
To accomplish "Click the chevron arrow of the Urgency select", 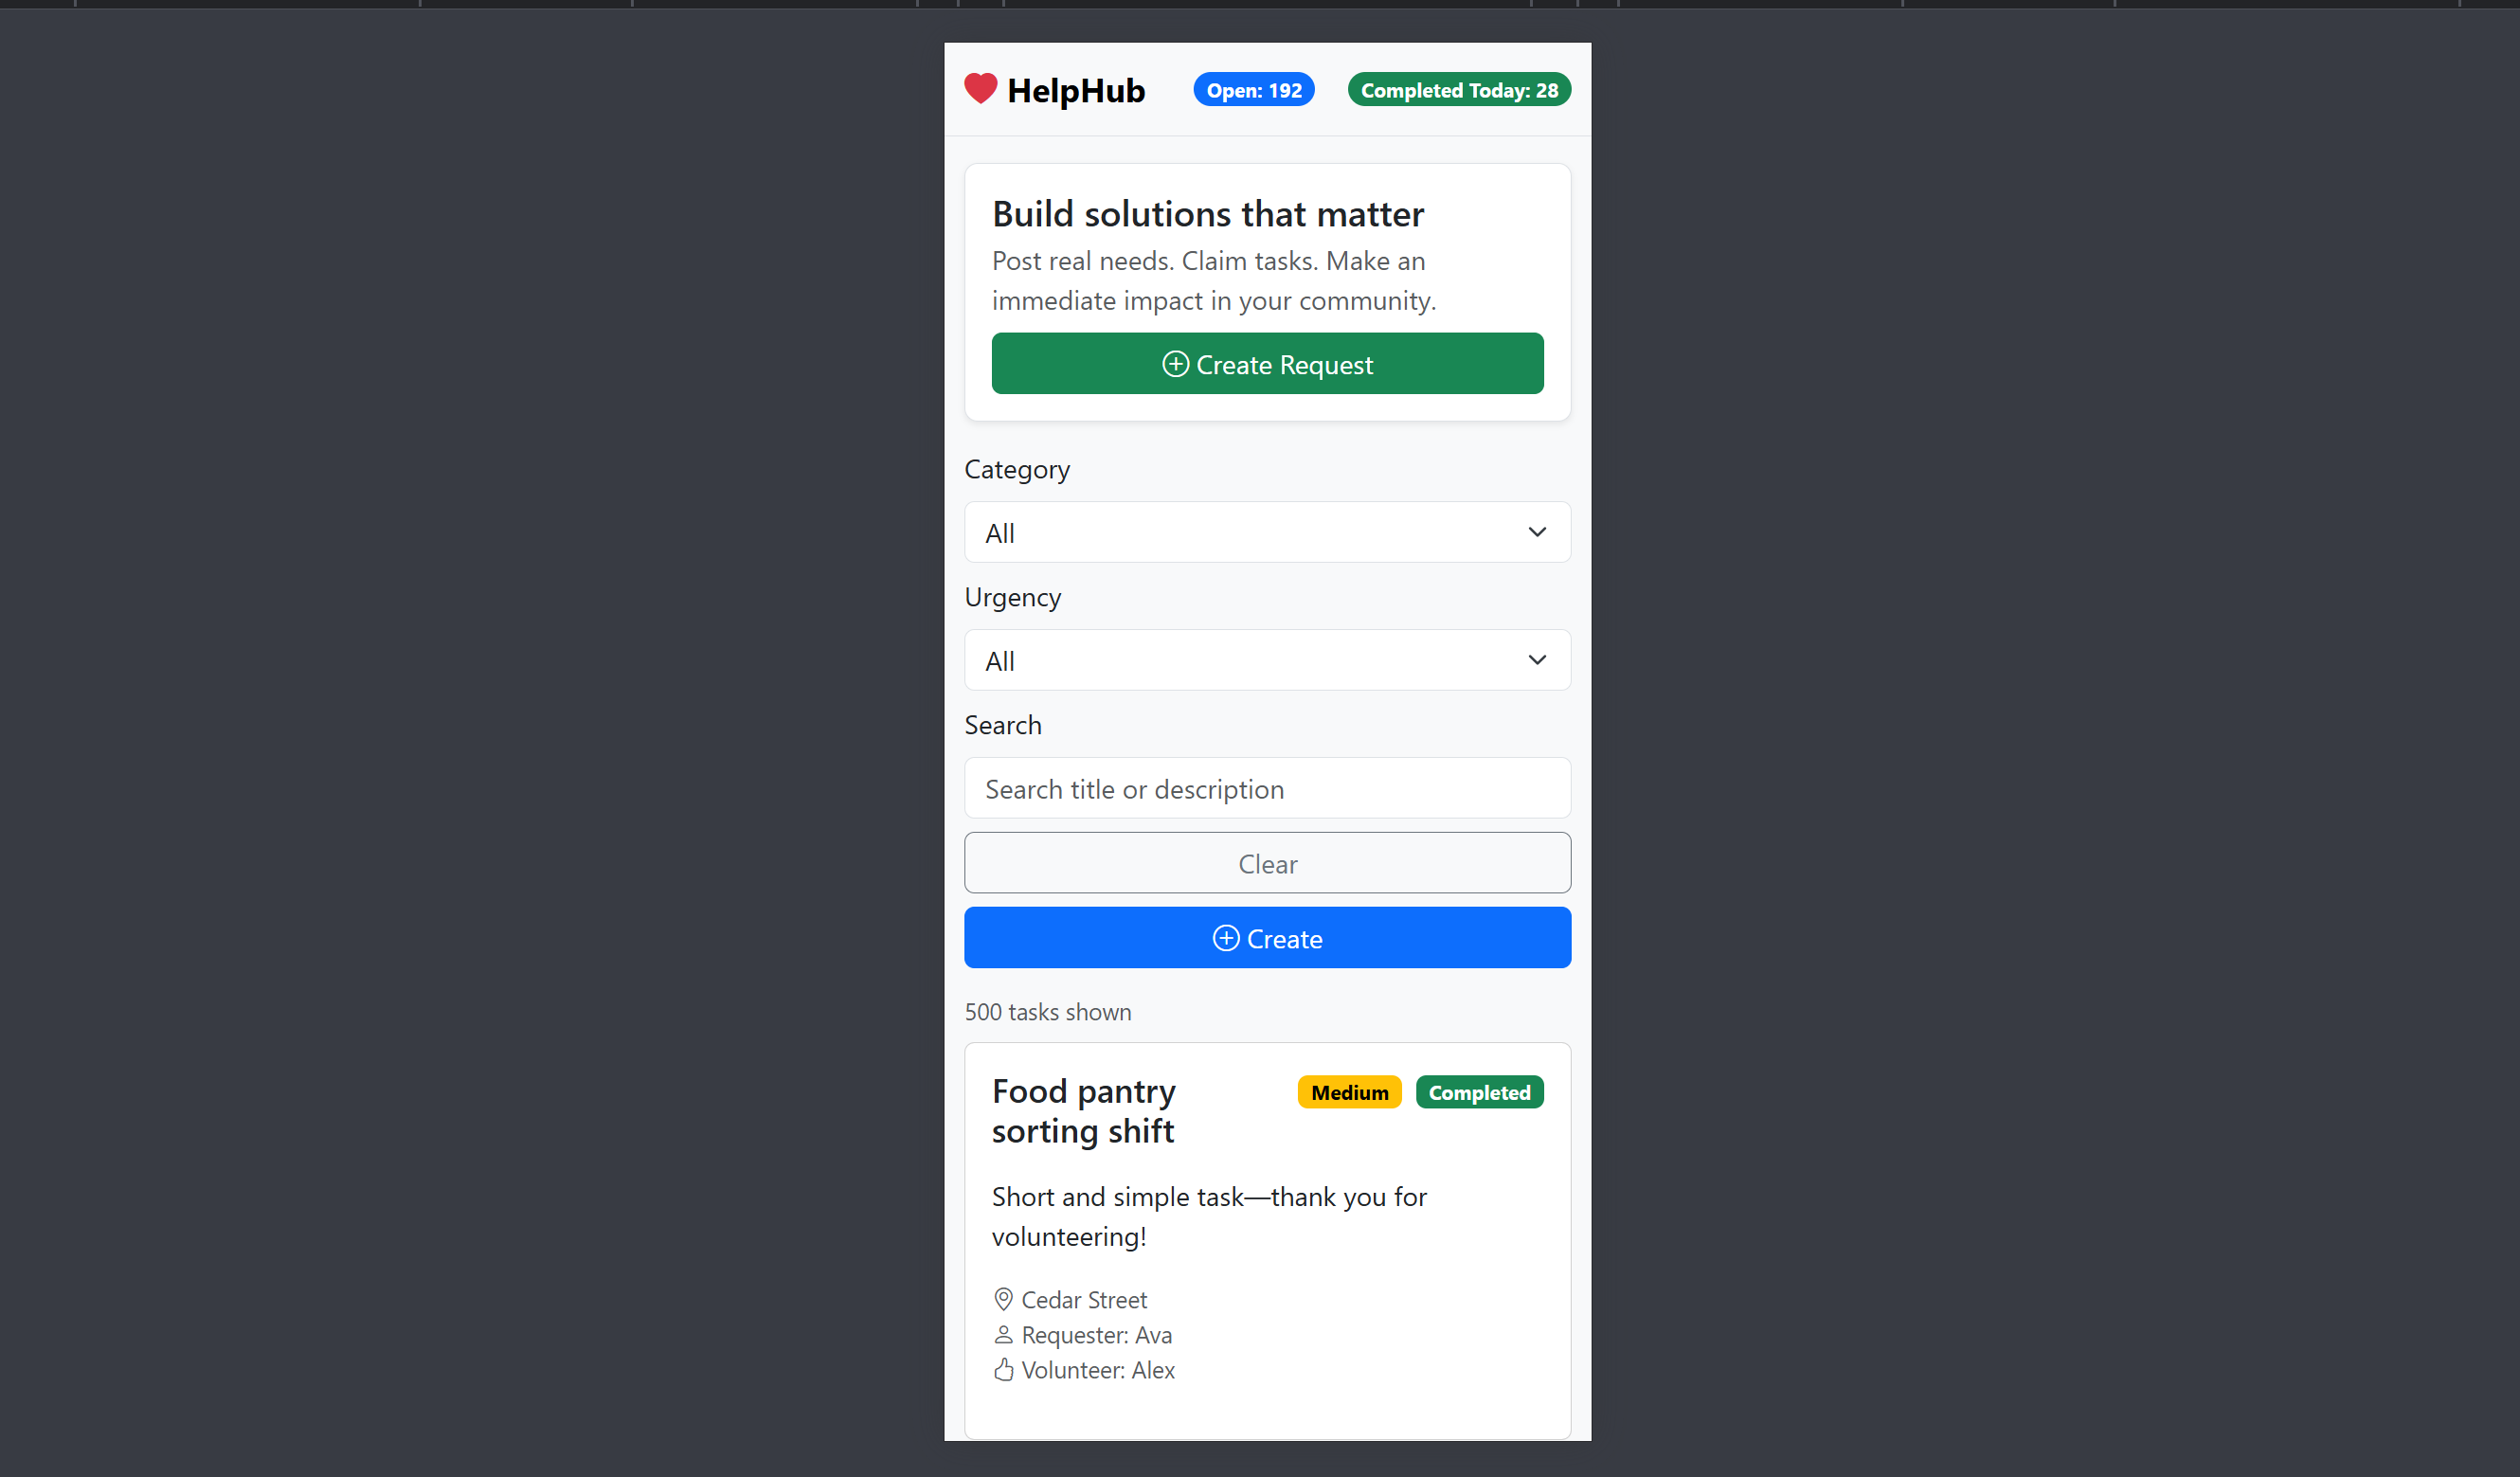I will point(1537,660).
